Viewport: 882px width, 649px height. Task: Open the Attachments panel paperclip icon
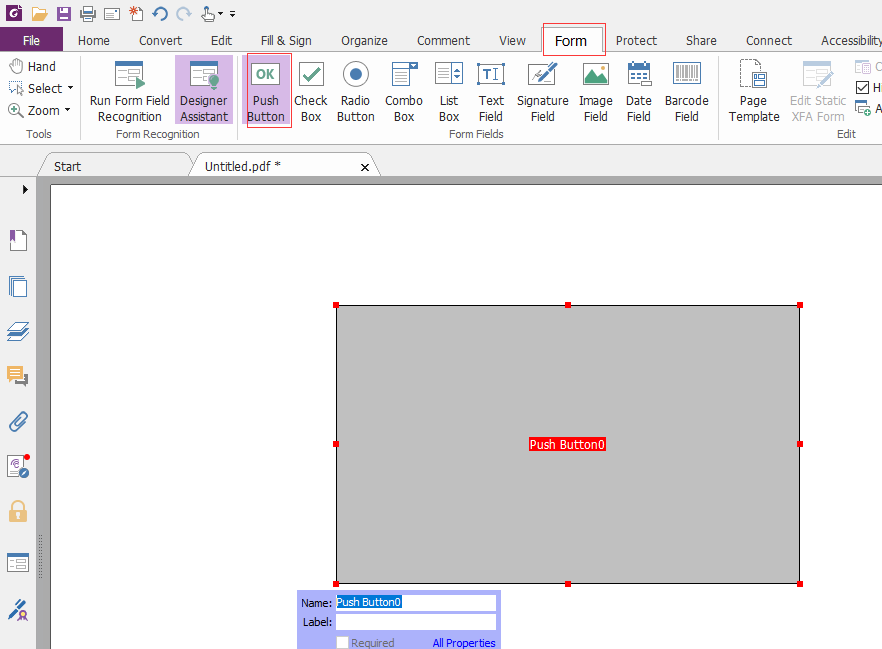(18, 421)
